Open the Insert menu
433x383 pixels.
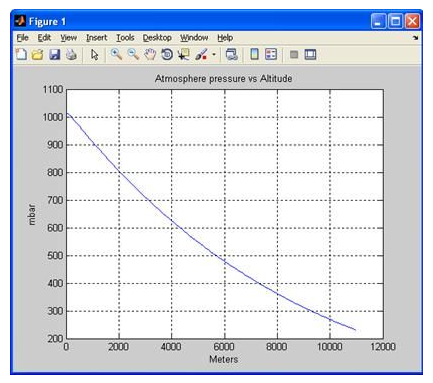point(97,38)
